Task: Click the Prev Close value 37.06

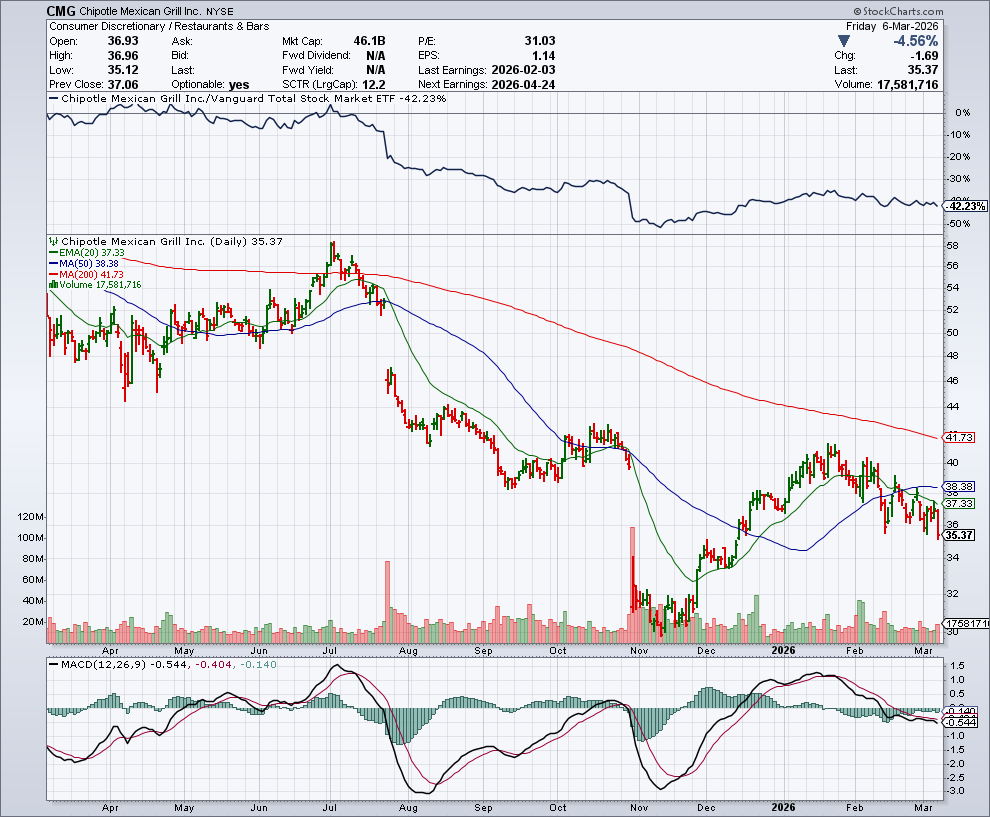Action: tap(122, 85)
